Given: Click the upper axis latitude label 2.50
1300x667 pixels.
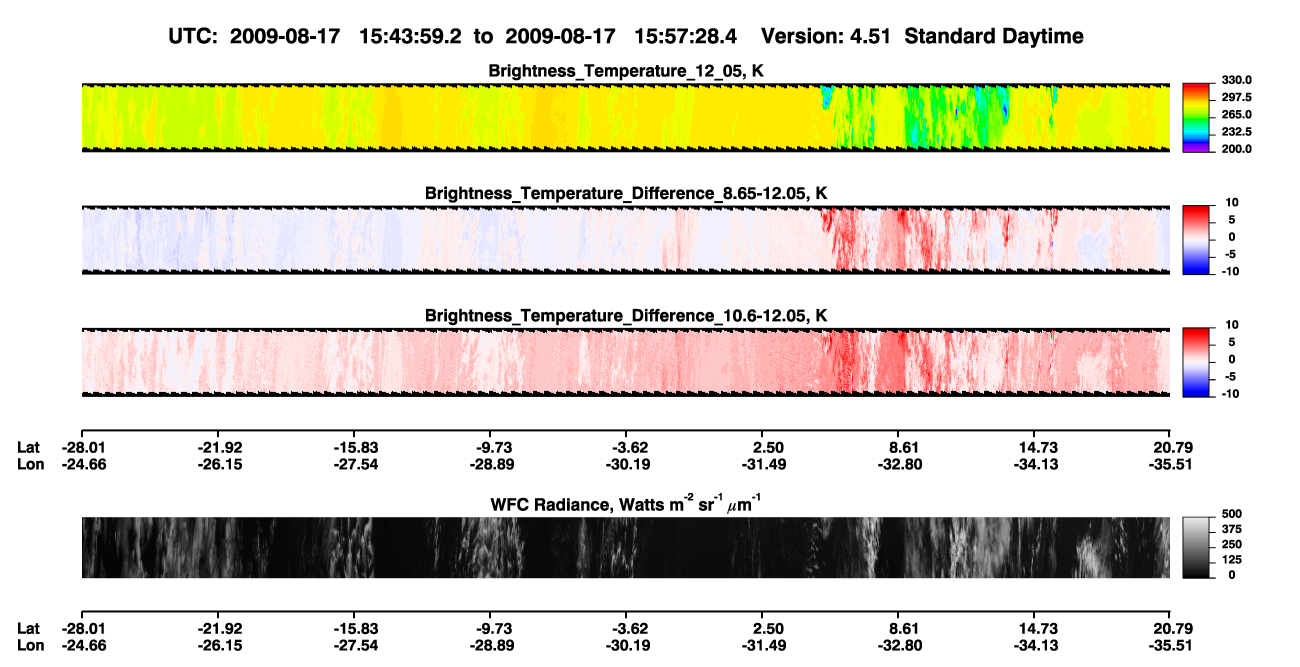Looking at the screenshot, I should point(768,447).
